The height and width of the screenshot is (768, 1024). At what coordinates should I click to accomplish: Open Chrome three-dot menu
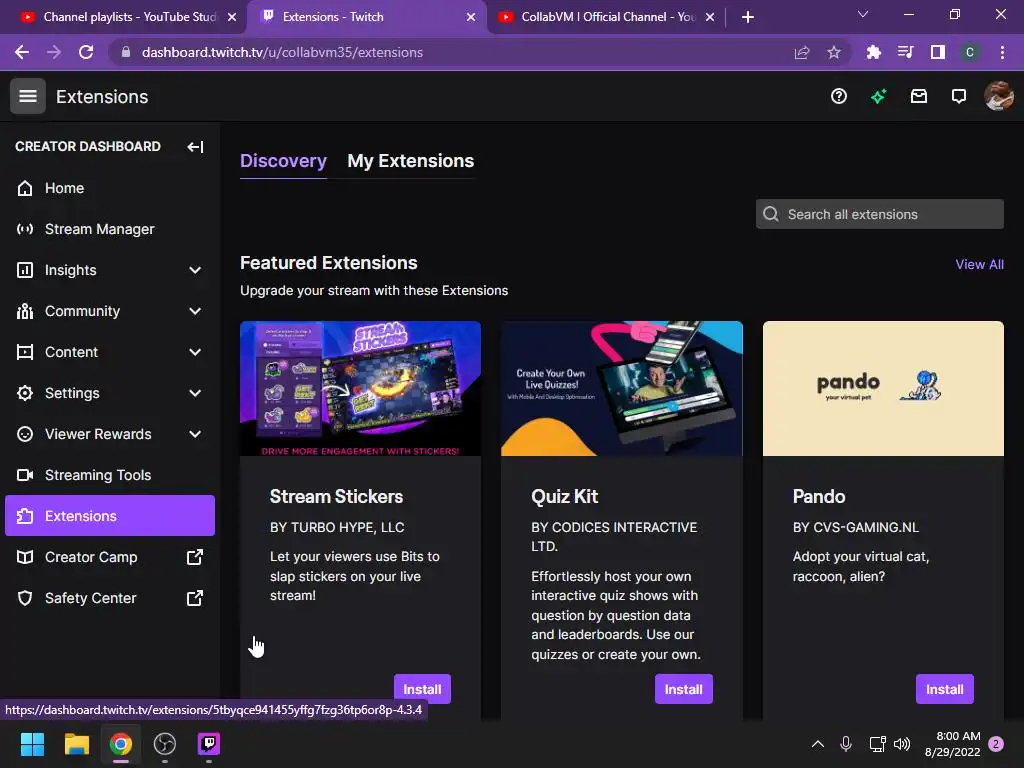click(1002, 52)
